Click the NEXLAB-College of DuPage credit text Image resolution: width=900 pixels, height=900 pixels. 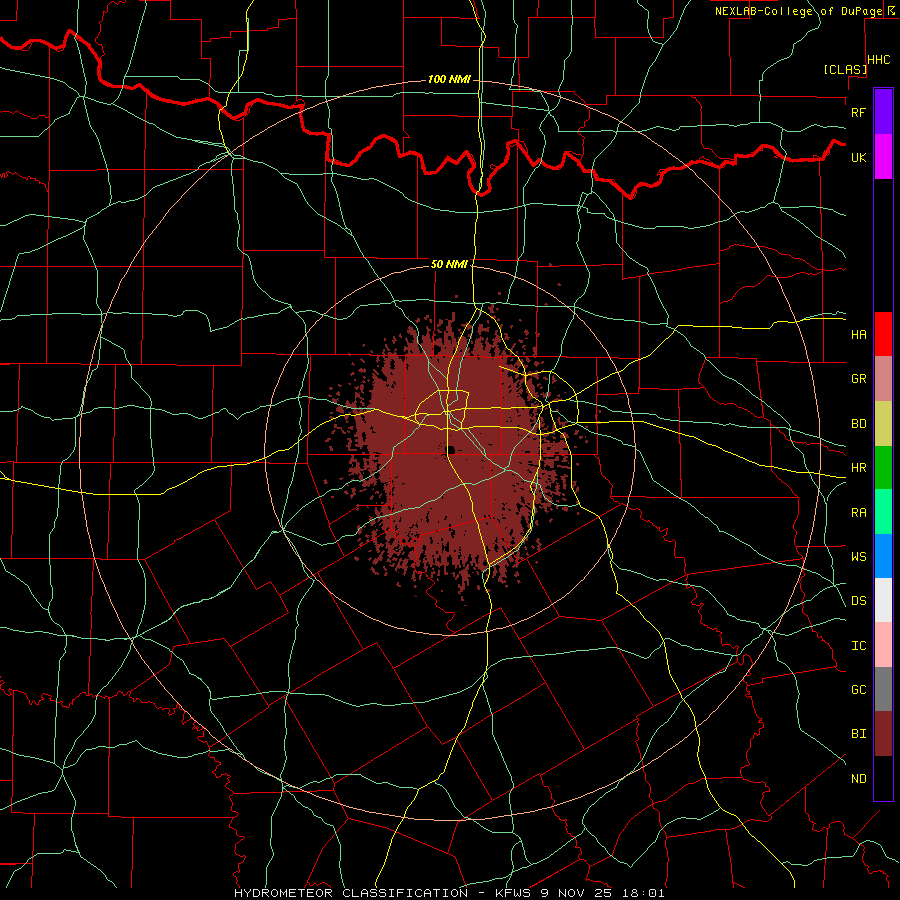click(798, 11)
